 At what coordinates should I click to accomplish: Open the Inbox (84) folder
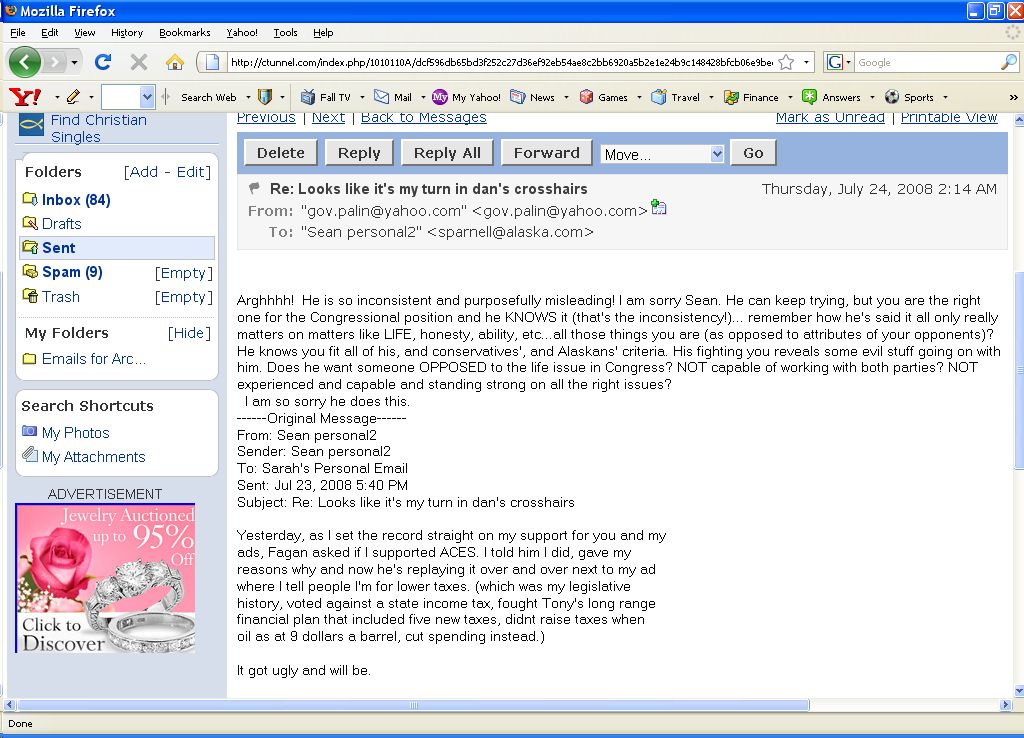[75, 200]
